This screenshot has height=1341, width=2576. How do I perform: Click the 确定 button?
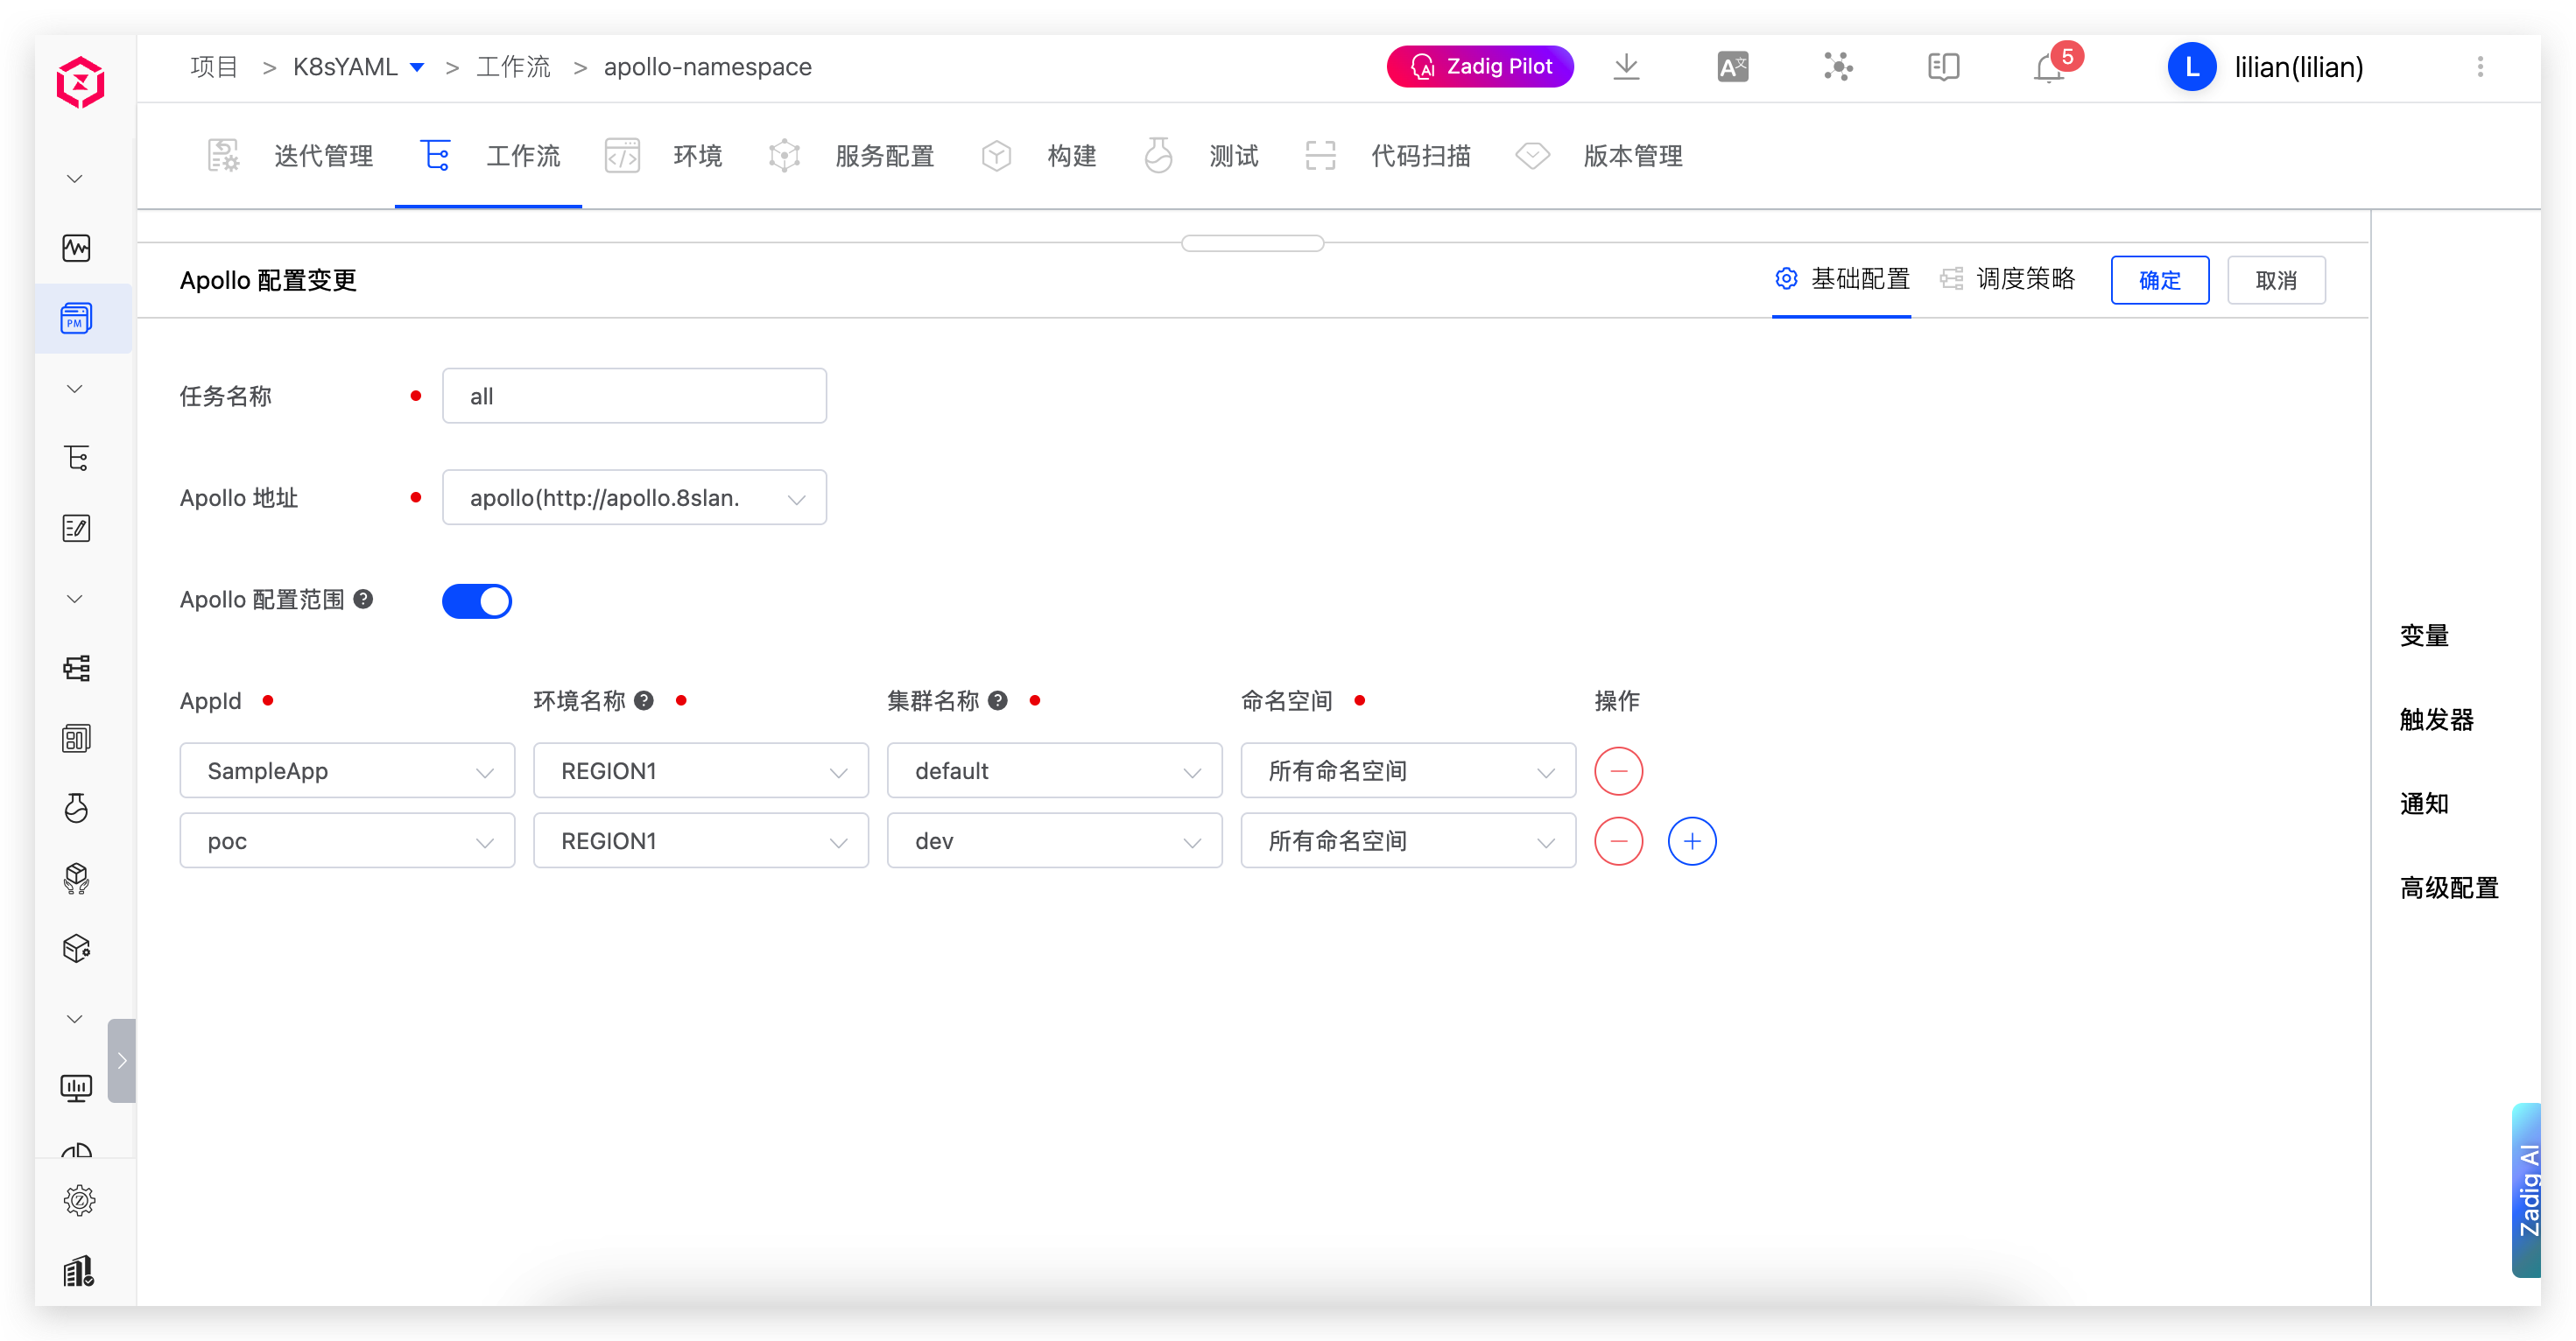(2159, 280)
